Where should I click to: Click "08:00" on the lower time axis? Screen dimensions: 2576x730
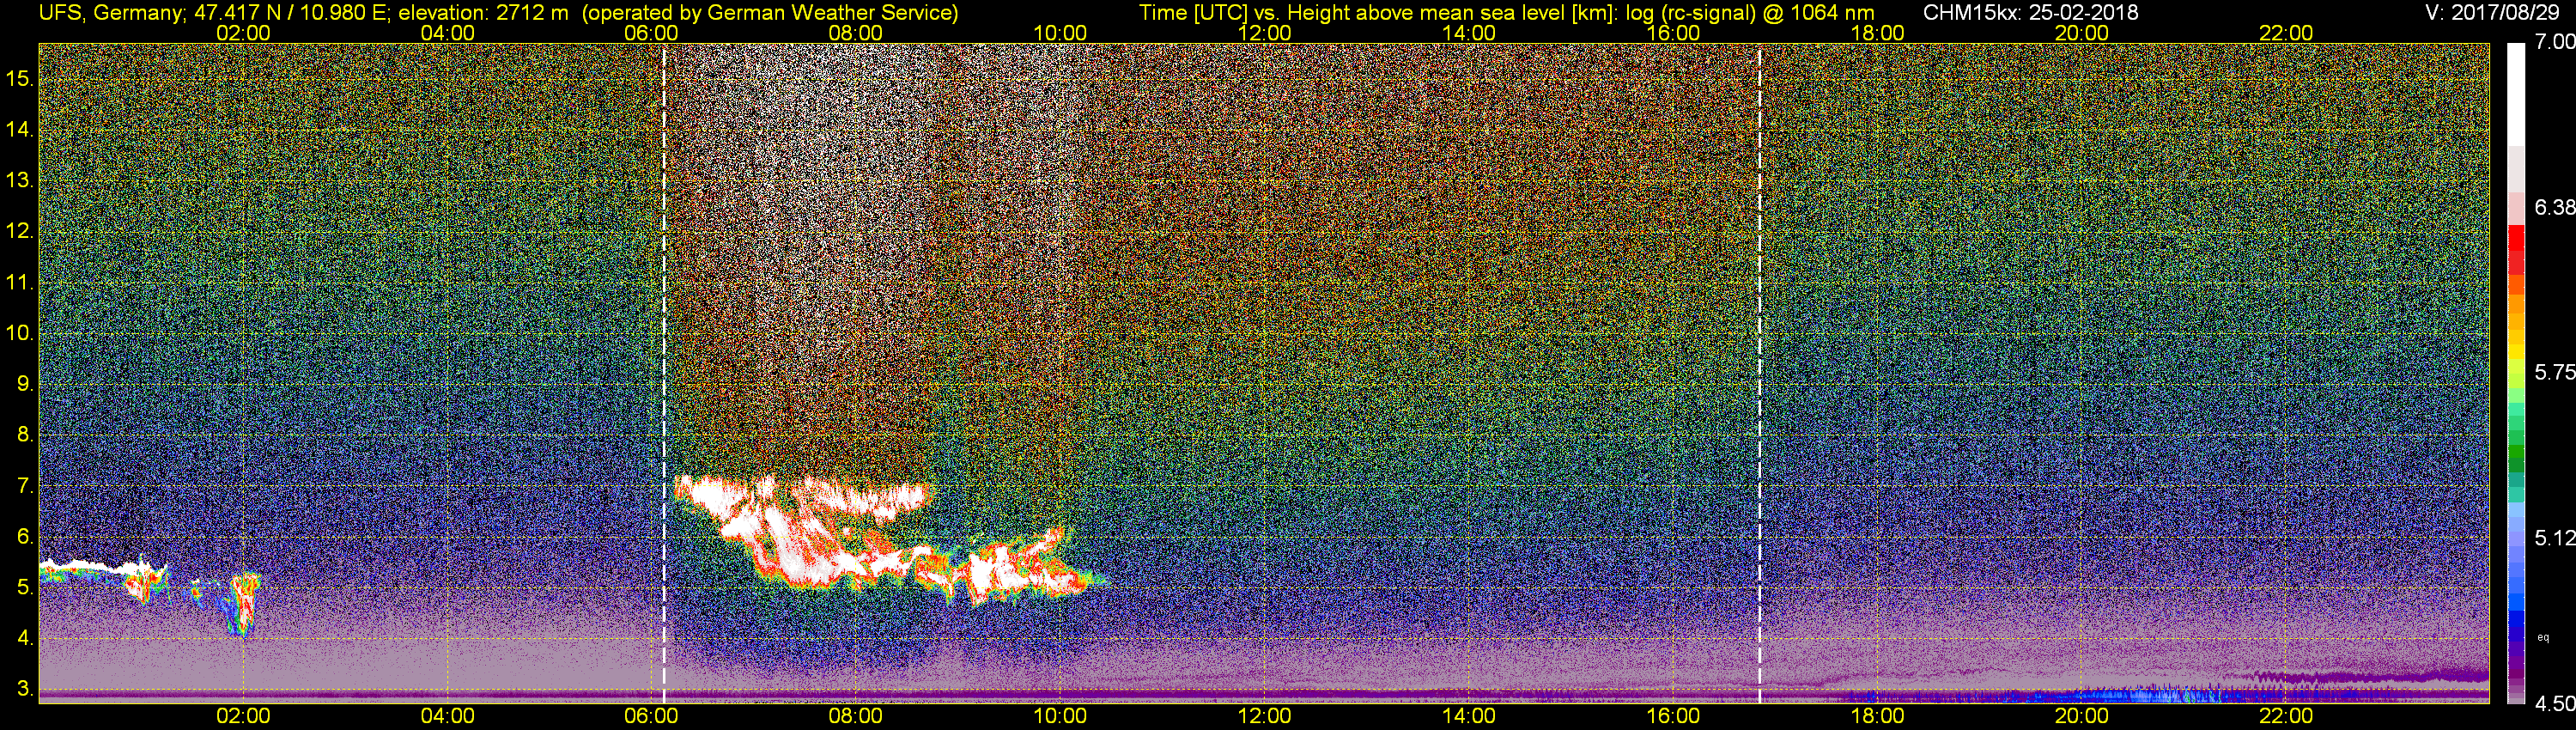pyautogui.click(x=856, y=716)
